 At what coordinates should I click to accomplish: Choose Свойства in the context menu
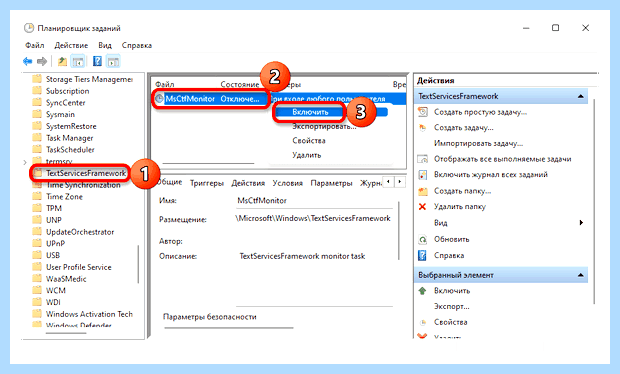[309, 141]
